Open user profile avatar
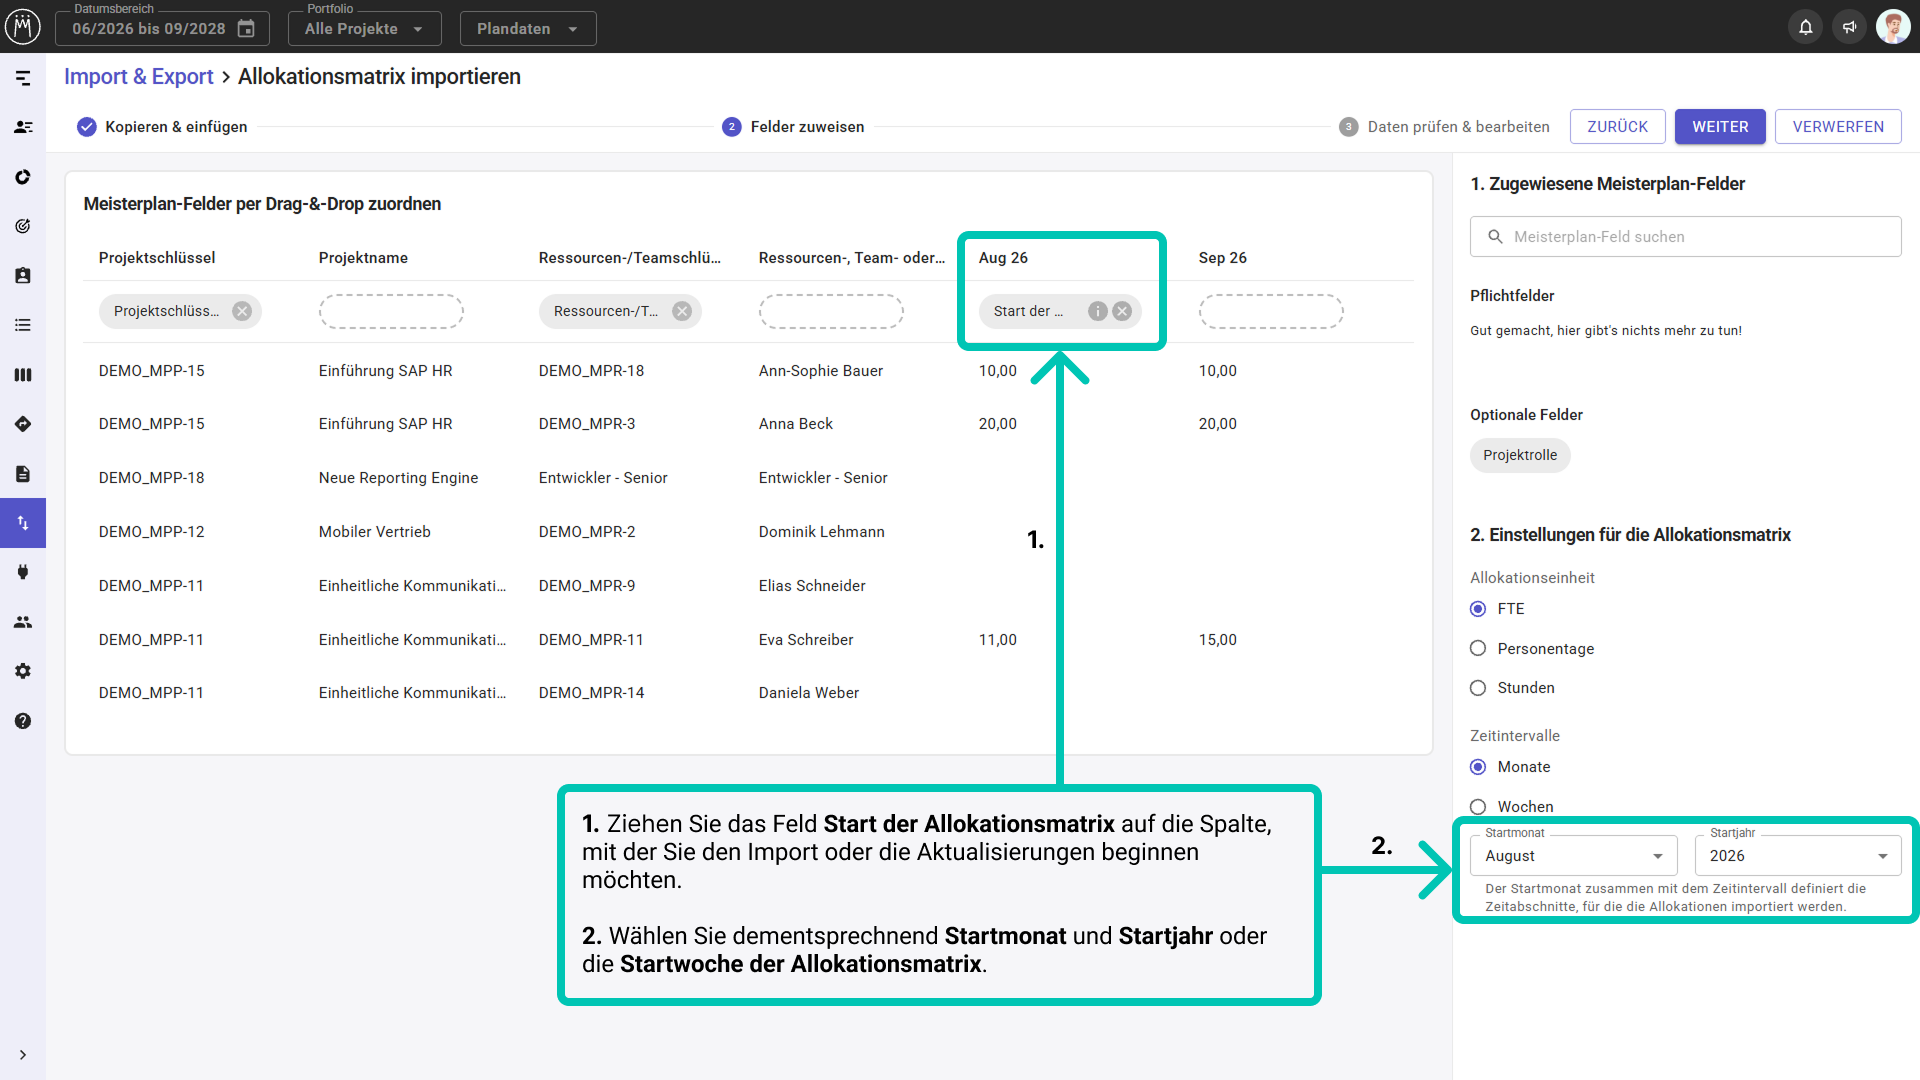Viewport: 1920px width, 1080px height. [1892, 27]
